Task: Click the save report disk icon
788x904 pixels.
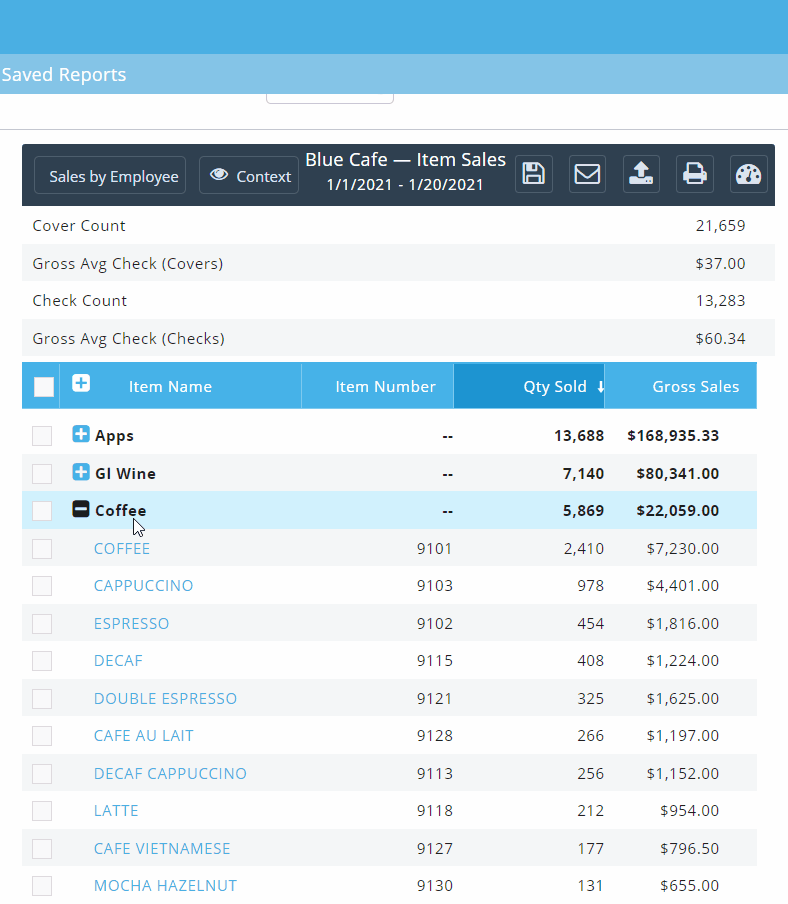Action: 534,174
